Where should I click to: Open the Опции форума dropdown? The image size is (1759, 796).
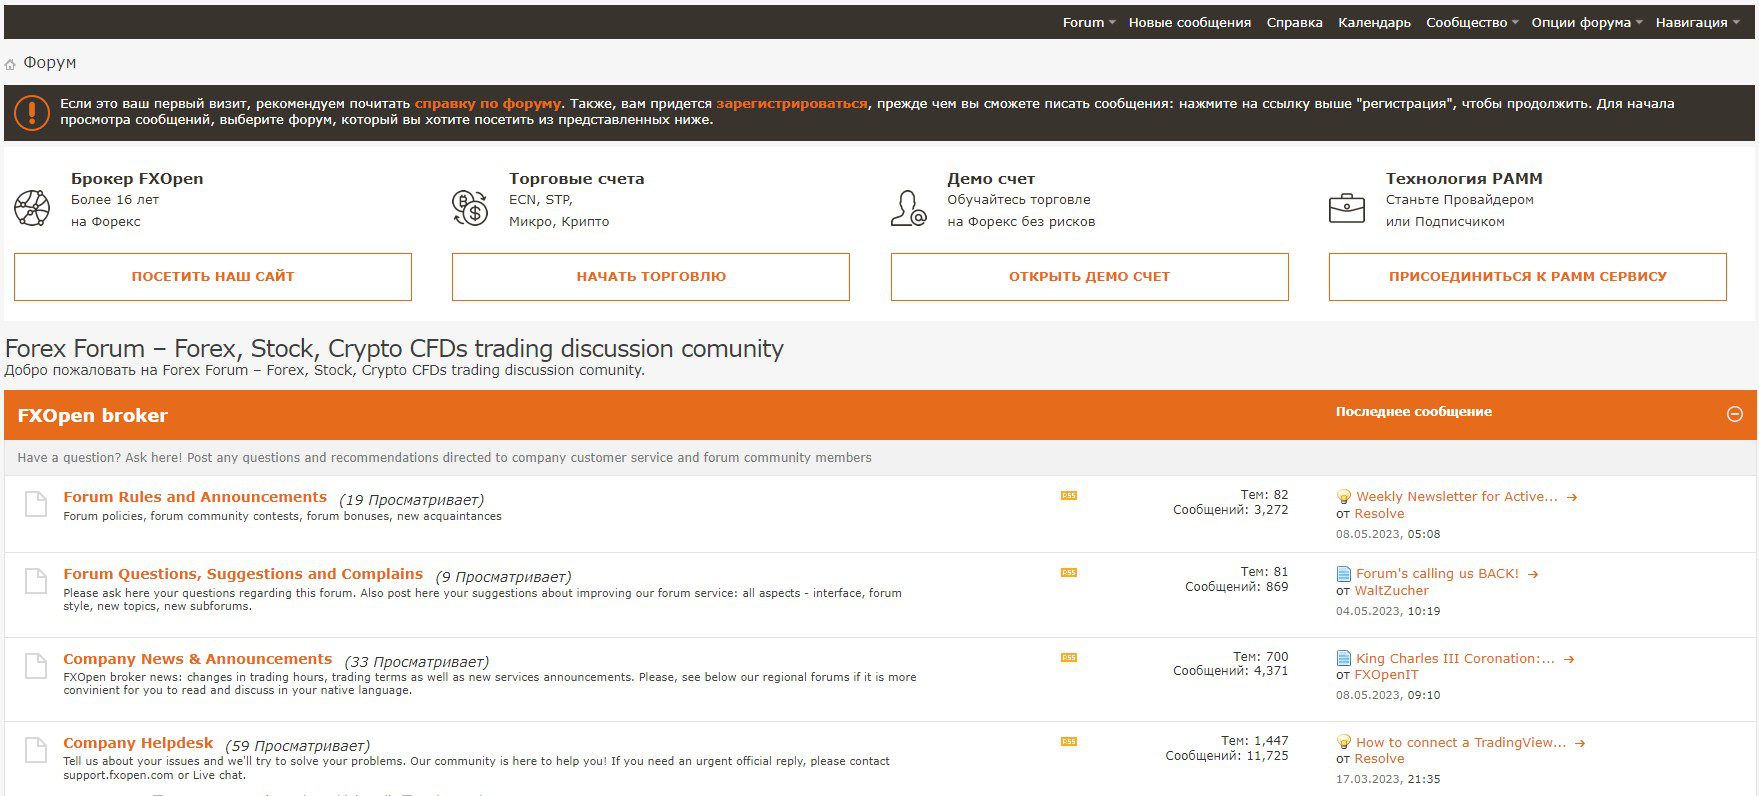[1587, 22]
